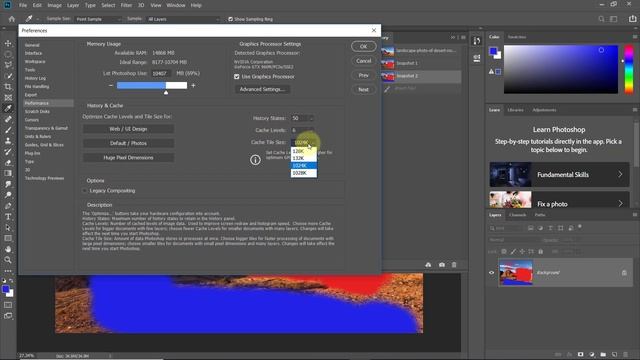Select the Eyedropper tool in the toolbar
This screenshot has height=360, width=640.
[x=8, y=109]
